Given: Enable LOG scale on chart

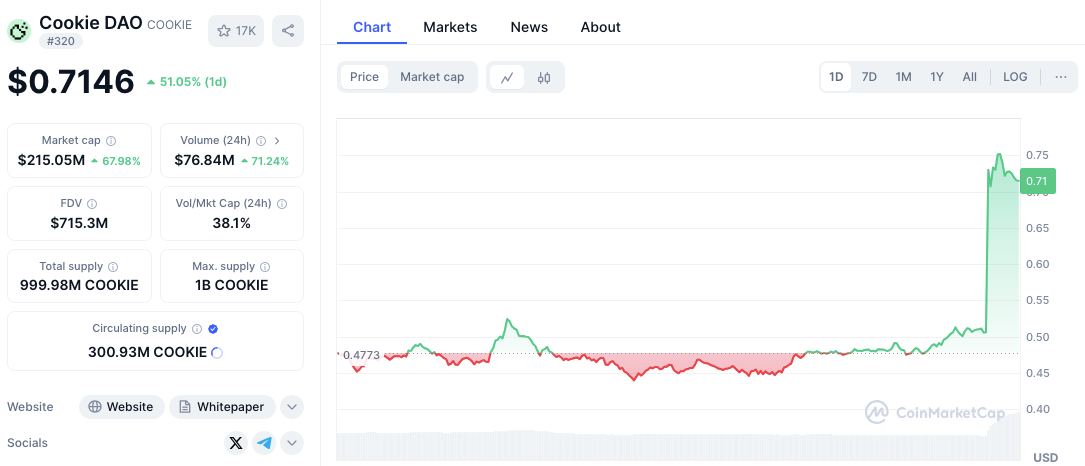Looking at the screenshot, I should [1015, 77].
